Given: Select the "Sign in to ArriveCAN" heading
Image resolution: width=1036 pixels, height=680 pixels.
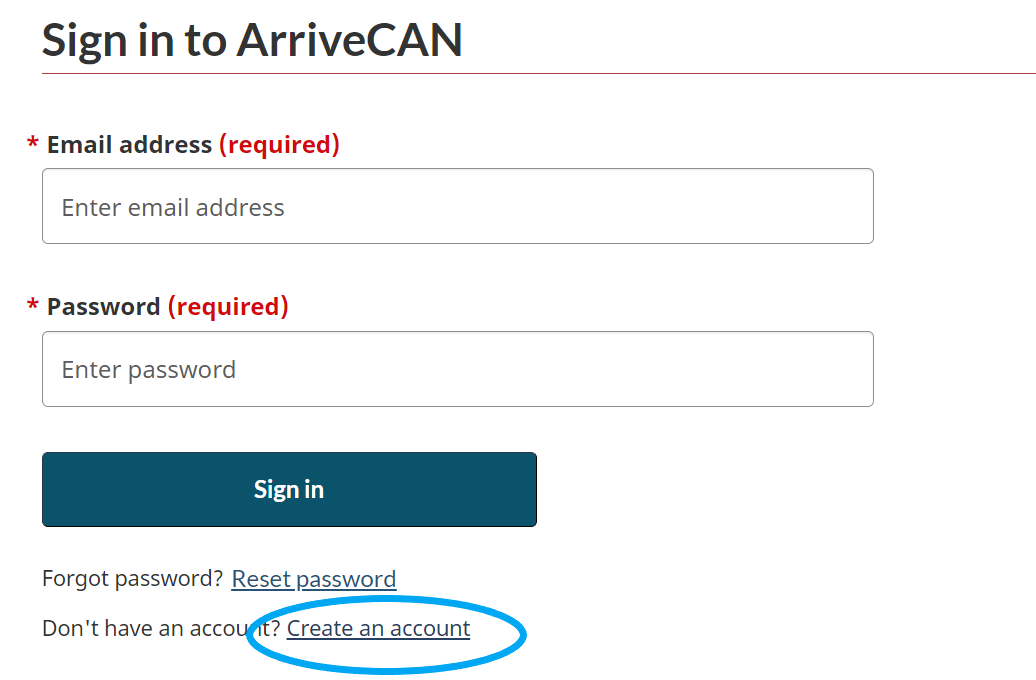Looking at the screenshot, I should (252, 40).
